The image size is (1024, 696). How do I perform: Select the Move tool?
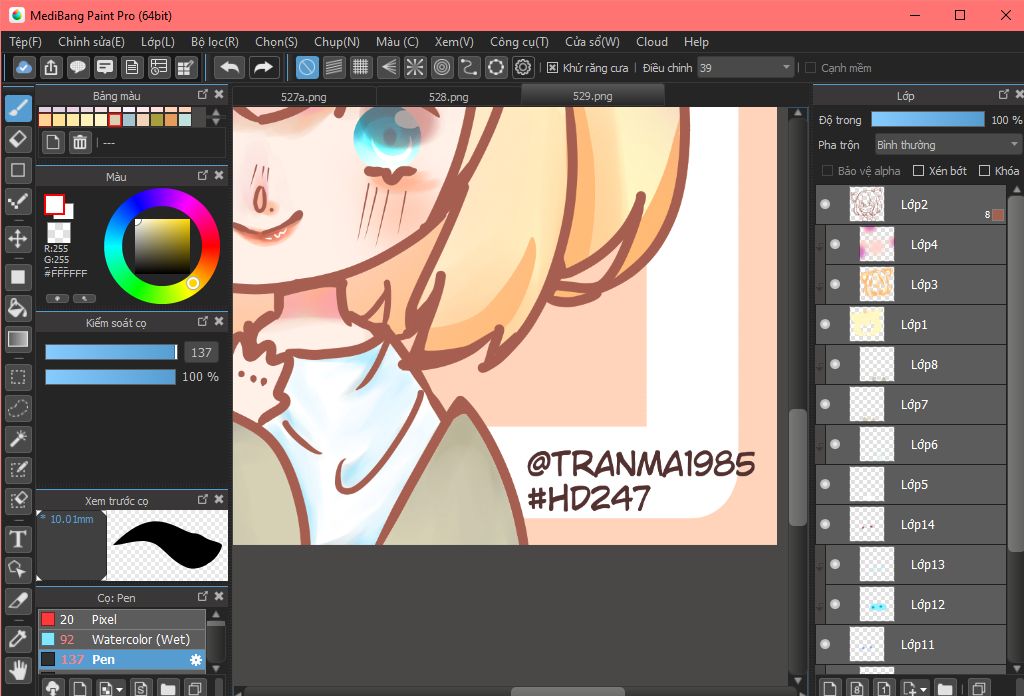(x=18, y=239)
